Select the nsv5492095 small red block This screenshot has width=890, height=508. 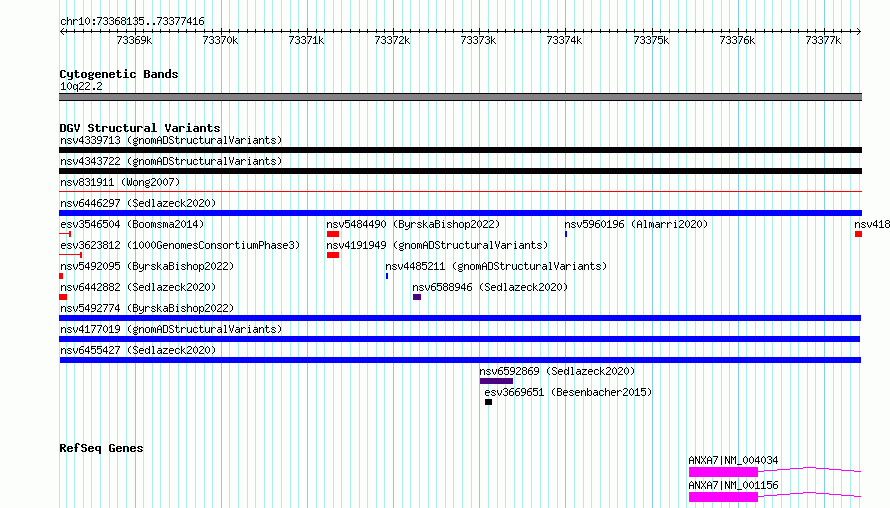[x=61, y=276]
